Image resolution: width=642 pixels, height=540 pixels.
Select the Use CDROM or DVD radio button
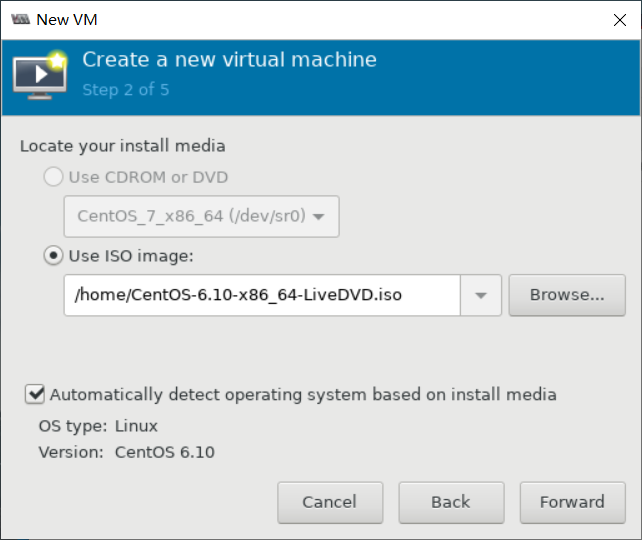53,177
